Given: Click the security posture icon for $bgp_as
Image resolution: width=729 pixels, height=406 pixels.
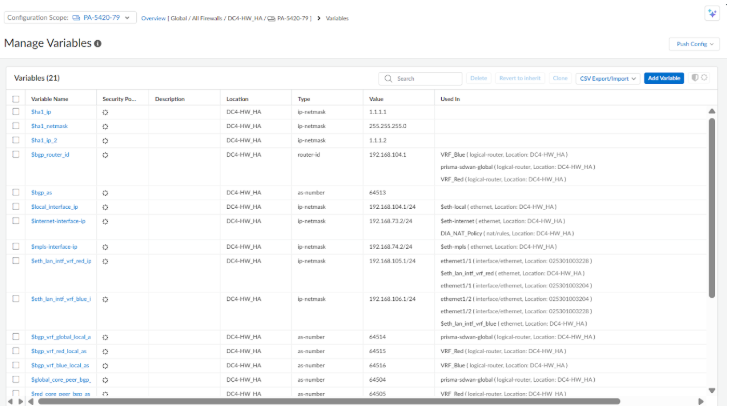Looking at the screenshot, I should (x=105, y=192).
